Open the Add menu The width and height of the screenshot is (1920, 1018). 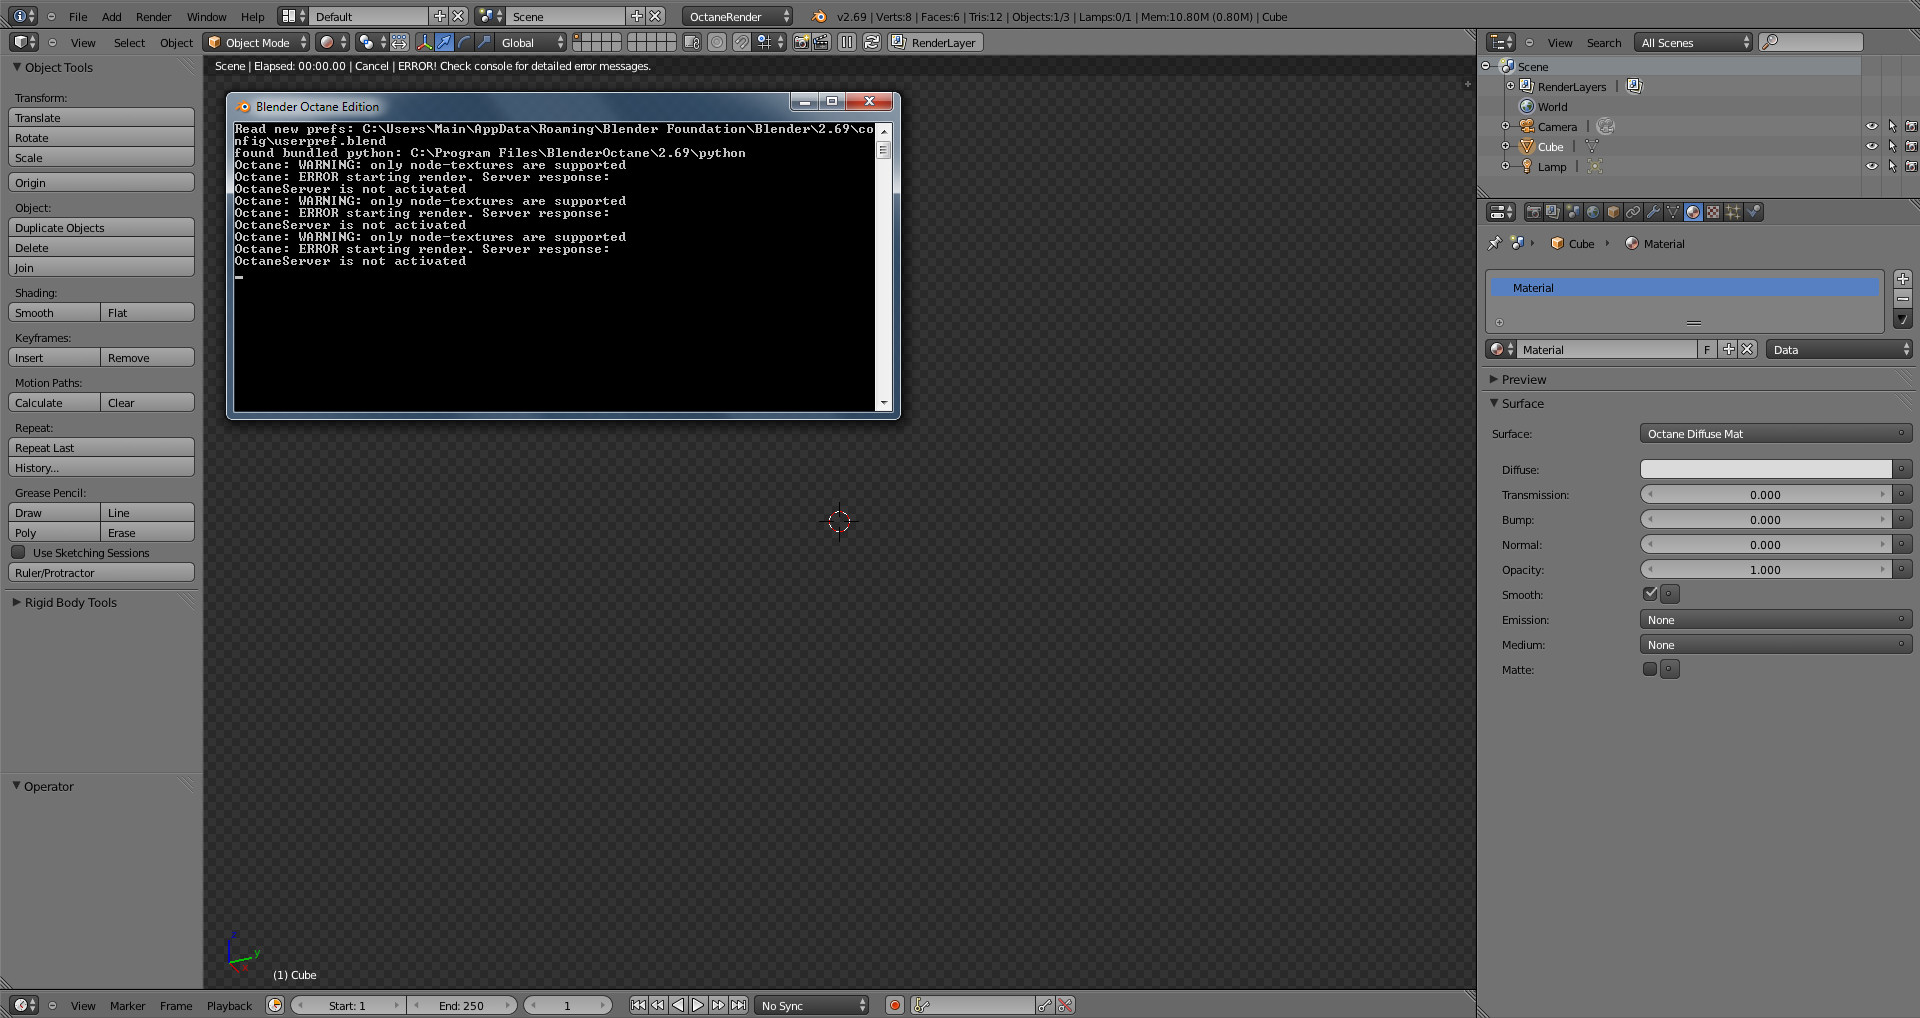click(112, 16)
